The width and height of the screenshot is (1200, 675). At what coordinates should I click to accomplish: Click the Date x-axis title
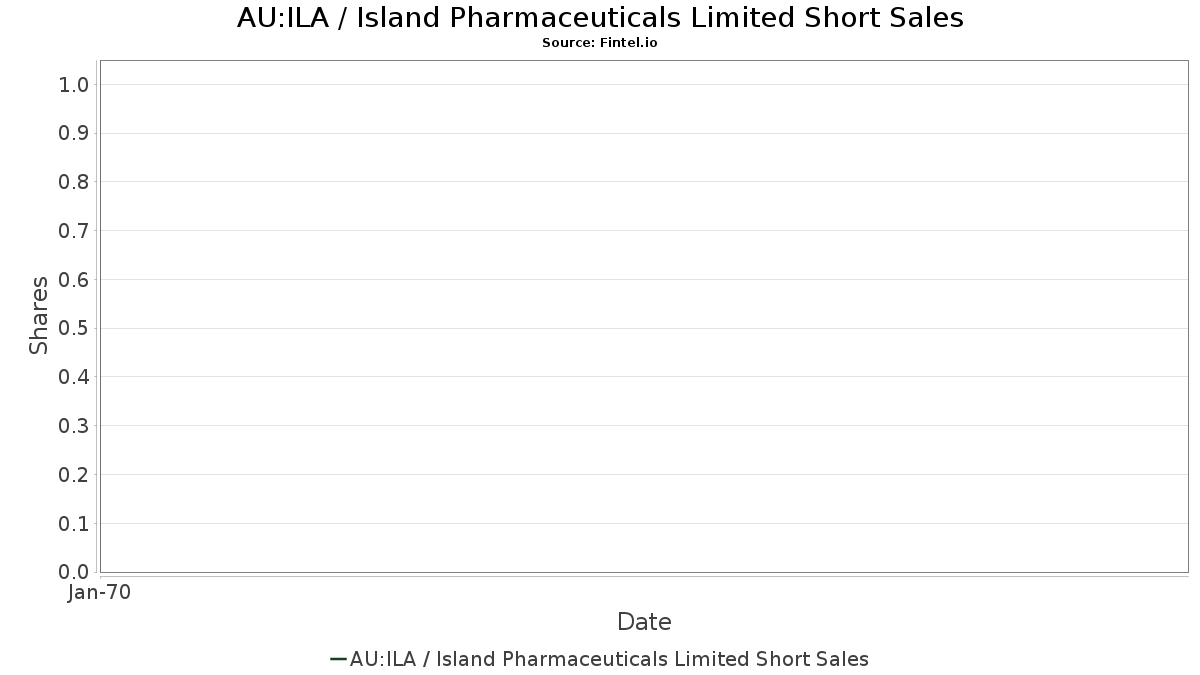click(644, 622)
